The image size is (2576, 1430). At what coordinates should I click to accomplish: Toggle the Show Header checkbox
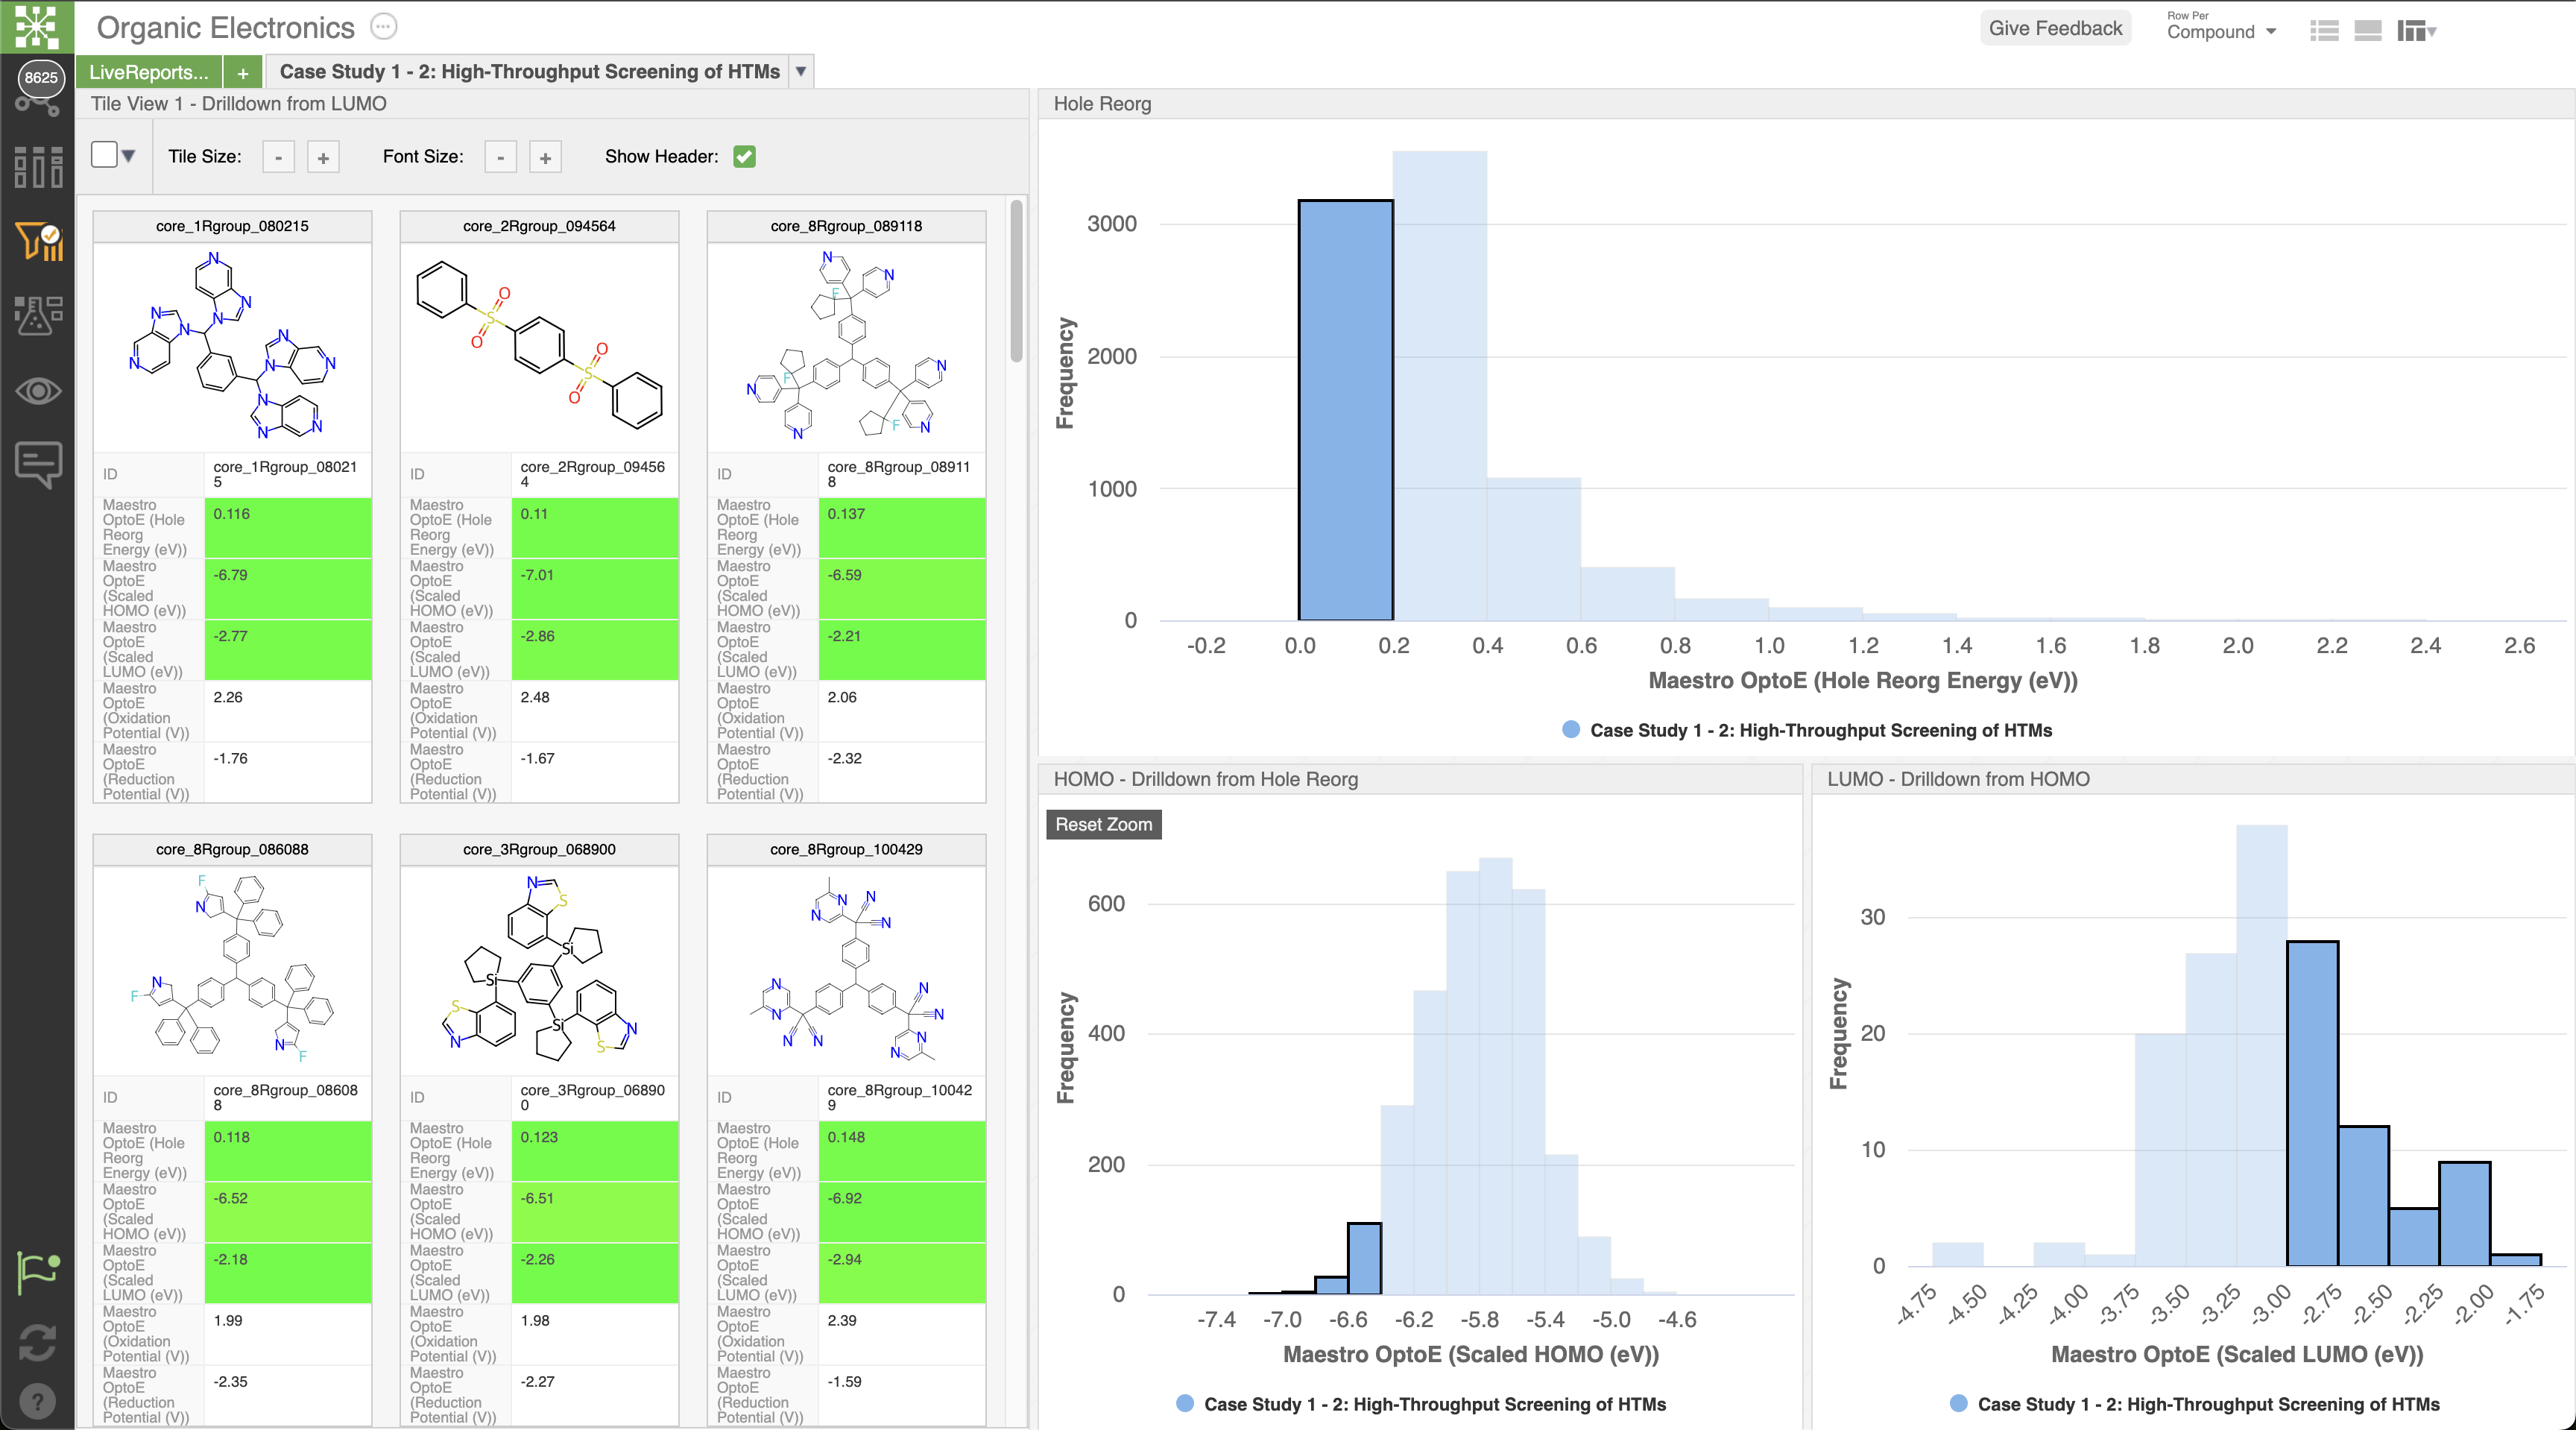coord(744,156)
